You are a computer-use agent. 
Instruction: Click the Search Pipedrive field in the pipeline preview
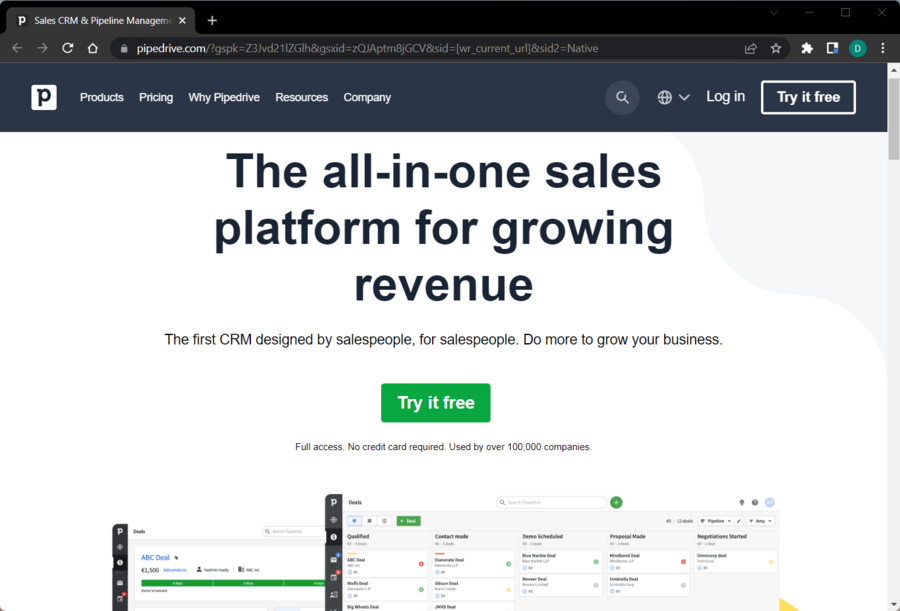click(552, 502)
